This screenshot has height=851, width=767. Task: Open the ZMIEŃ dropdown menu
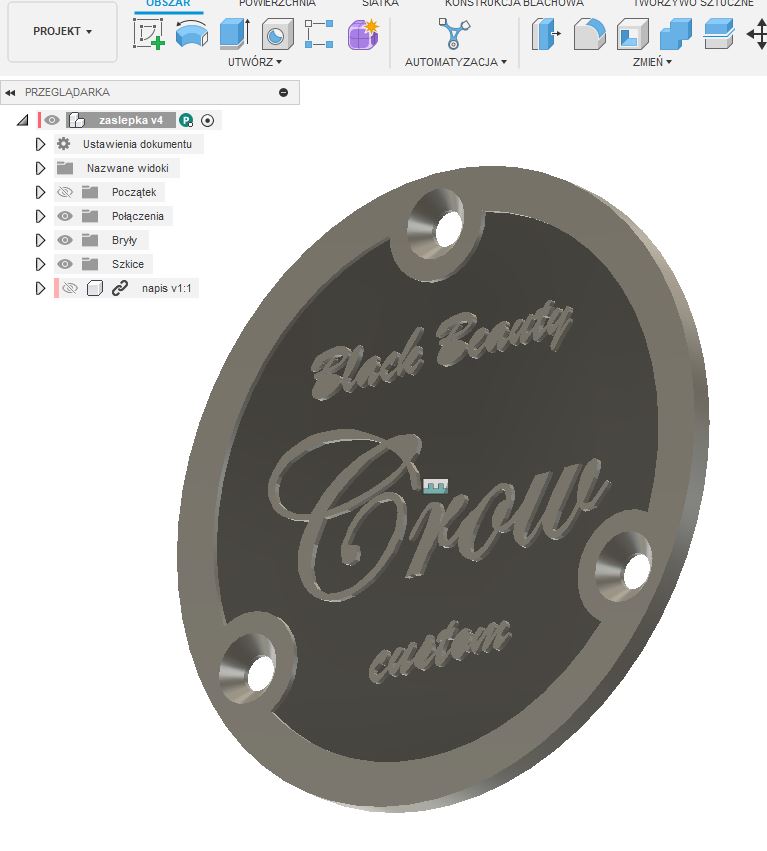tap(652, 62)
